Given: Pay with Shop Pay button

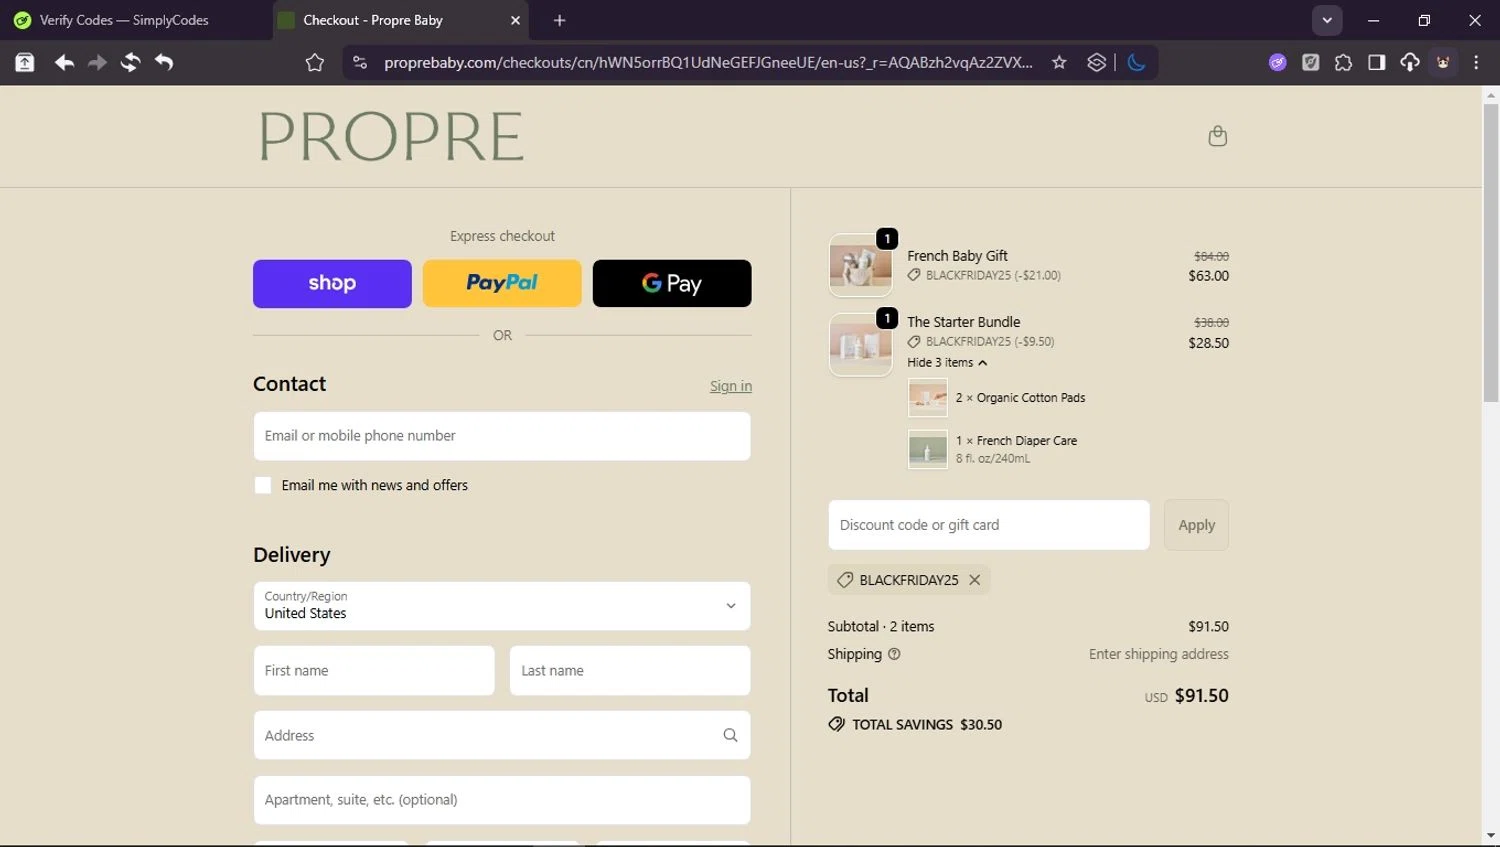Looking at the screenshot, I should (332, 283).
